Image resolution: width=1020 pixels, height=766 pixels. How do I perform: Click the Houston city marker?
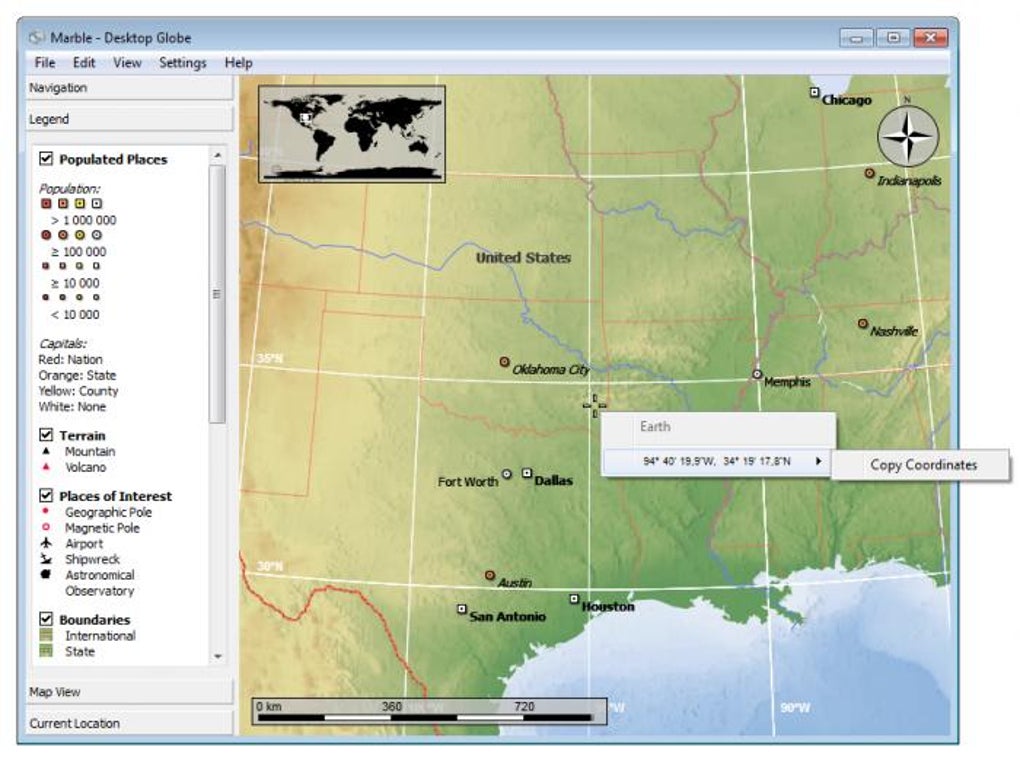[x=574, y=598]
